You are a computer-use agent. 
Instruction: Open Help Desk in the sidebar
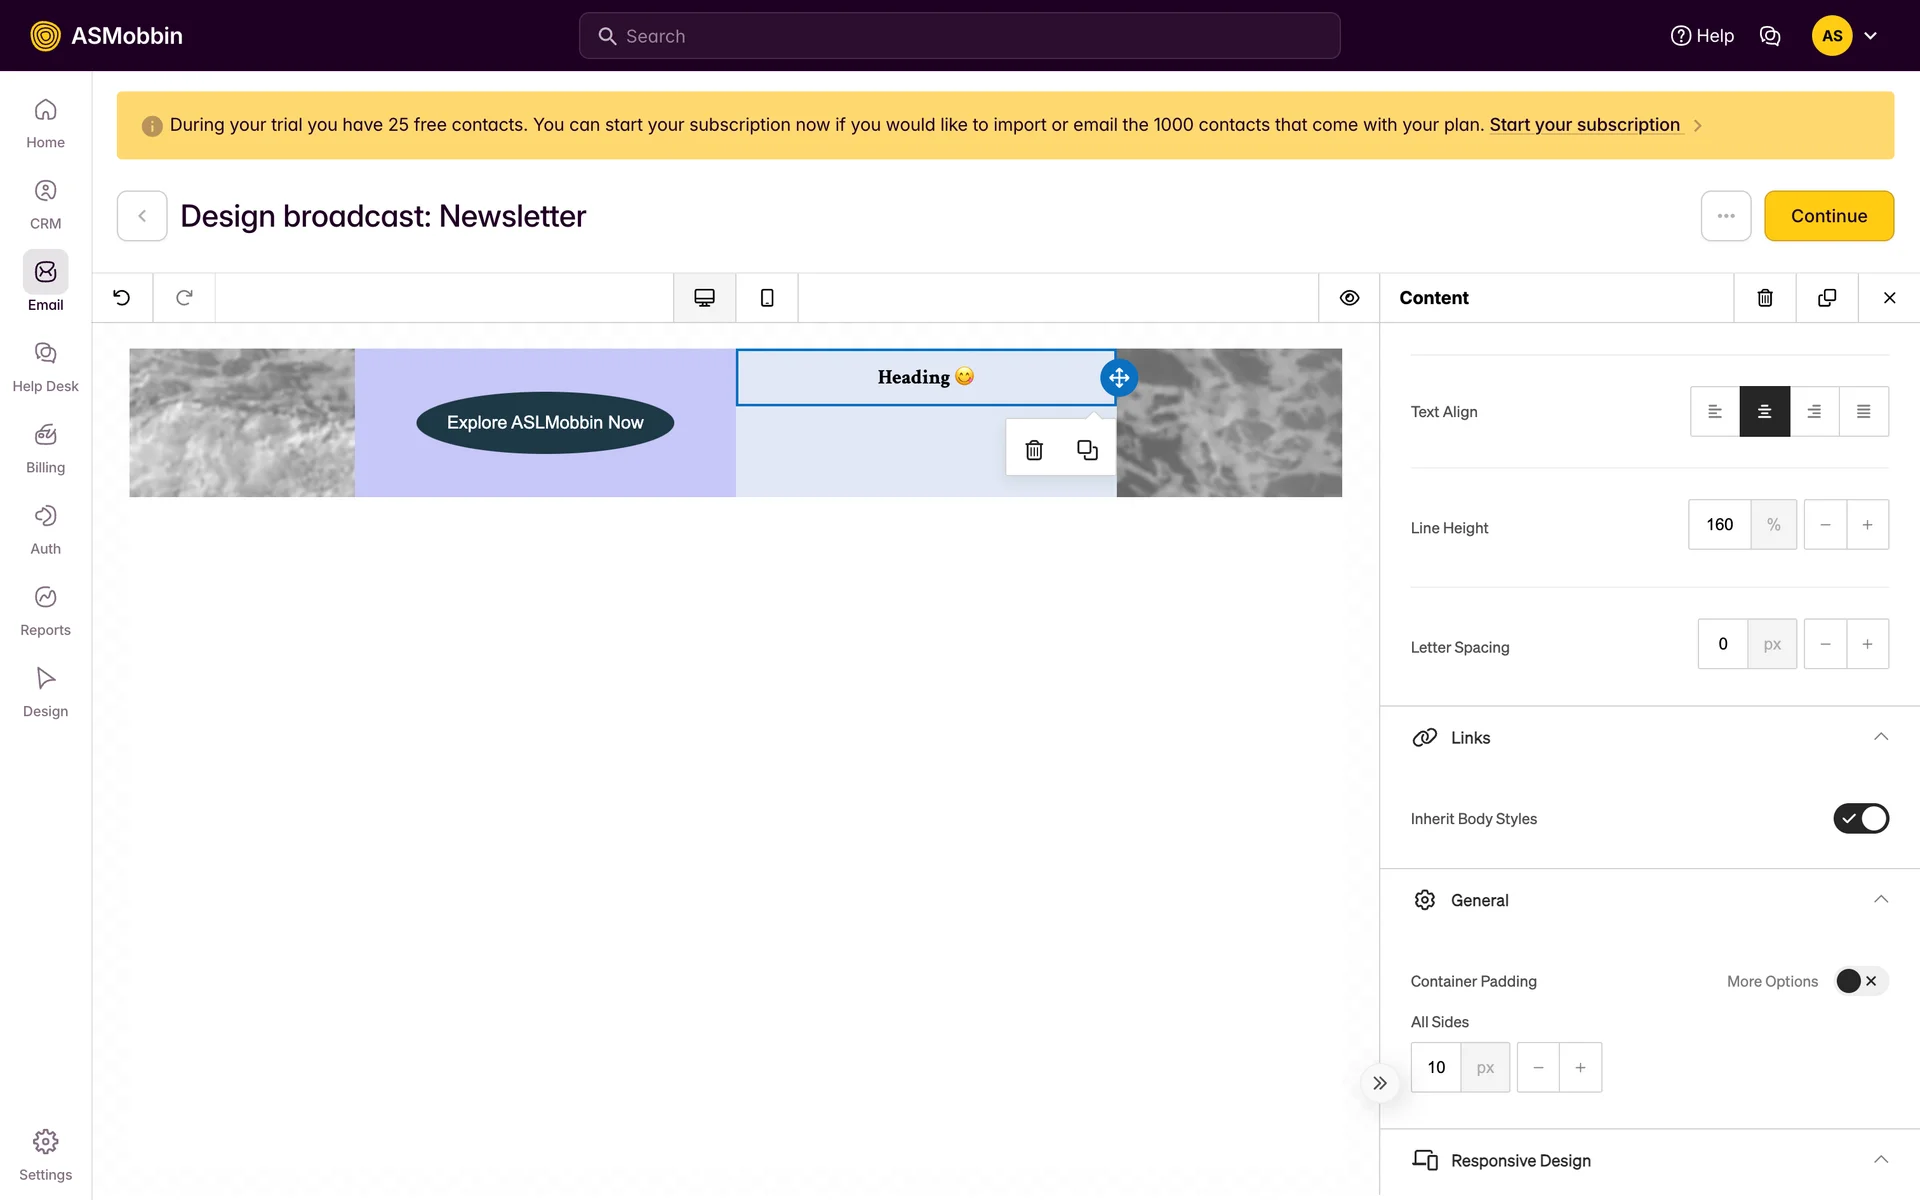(45, 366)
